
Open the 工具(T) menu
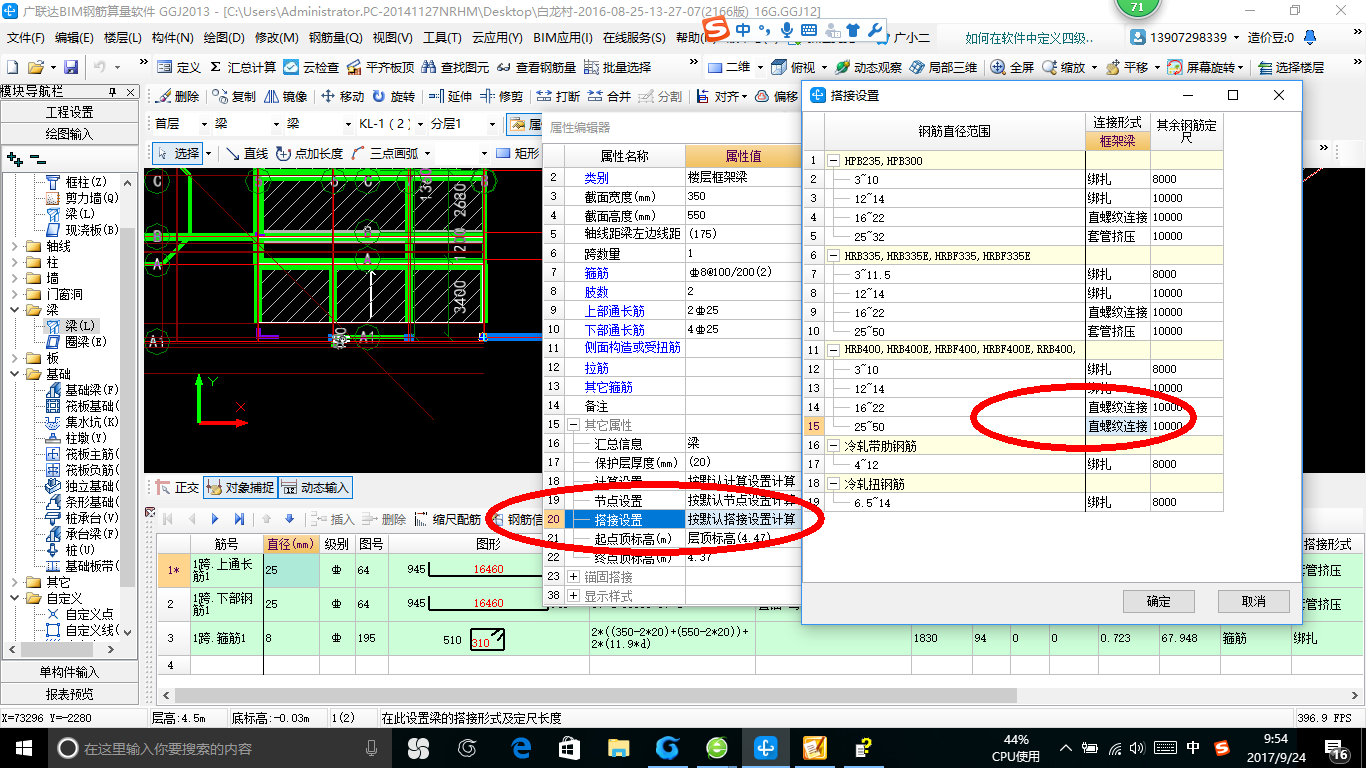pos(443,38)
